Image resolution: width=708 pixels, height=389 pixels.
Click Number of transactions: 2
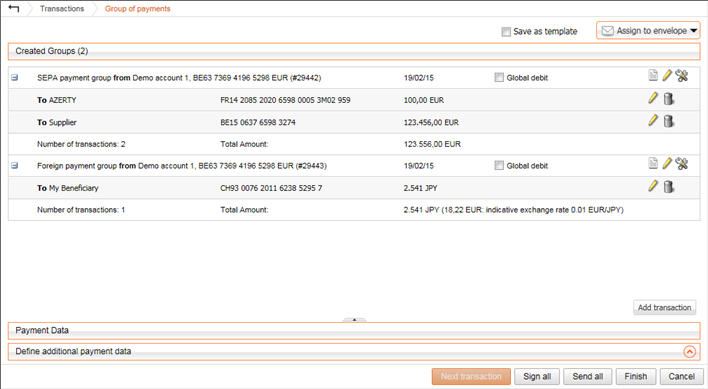81,144
